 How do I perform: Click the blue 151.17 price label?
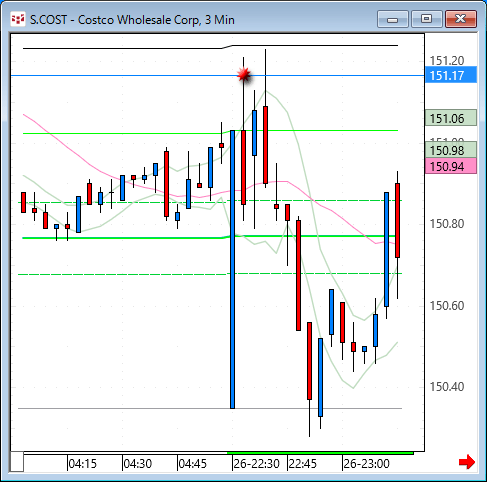[451, 75]
